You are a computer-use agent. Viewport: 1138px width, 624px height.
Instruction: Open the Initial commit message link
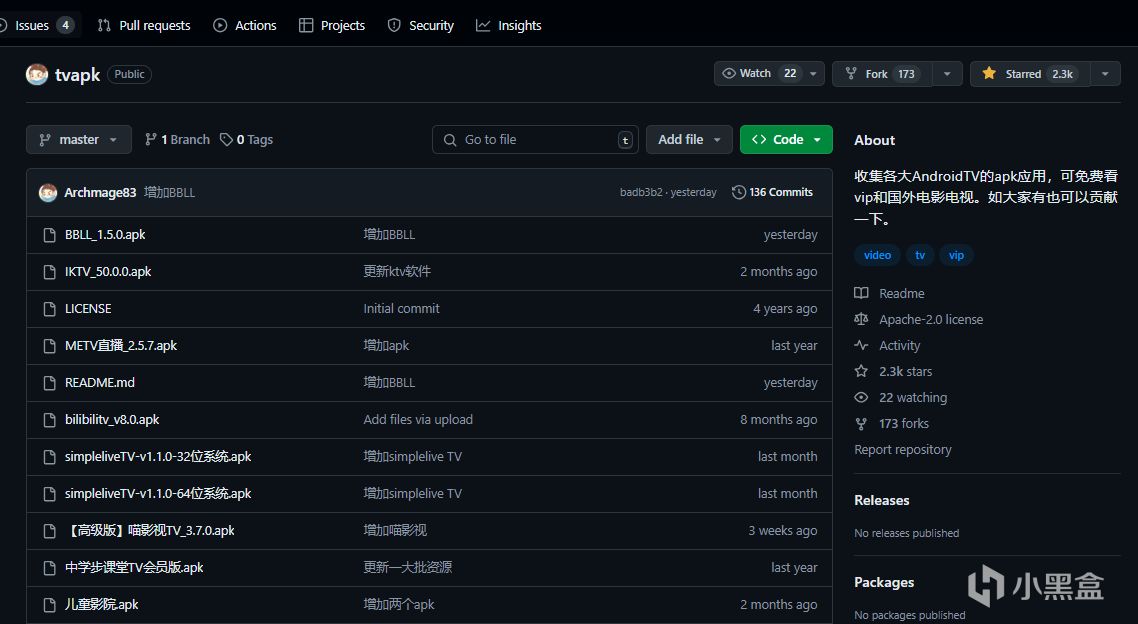pos(401,308)
